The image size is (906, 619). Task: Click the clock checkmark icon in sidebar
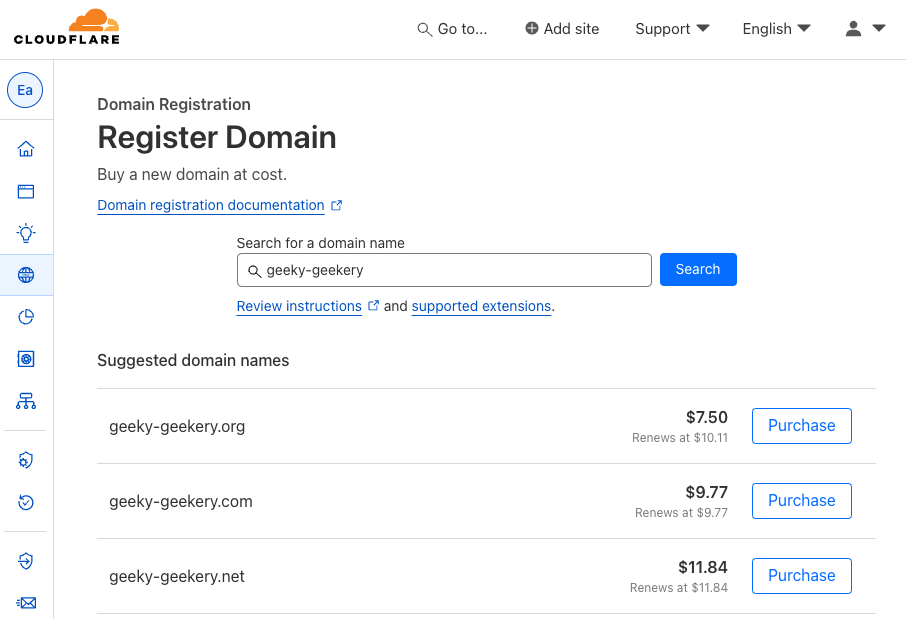tap(26, 502)
